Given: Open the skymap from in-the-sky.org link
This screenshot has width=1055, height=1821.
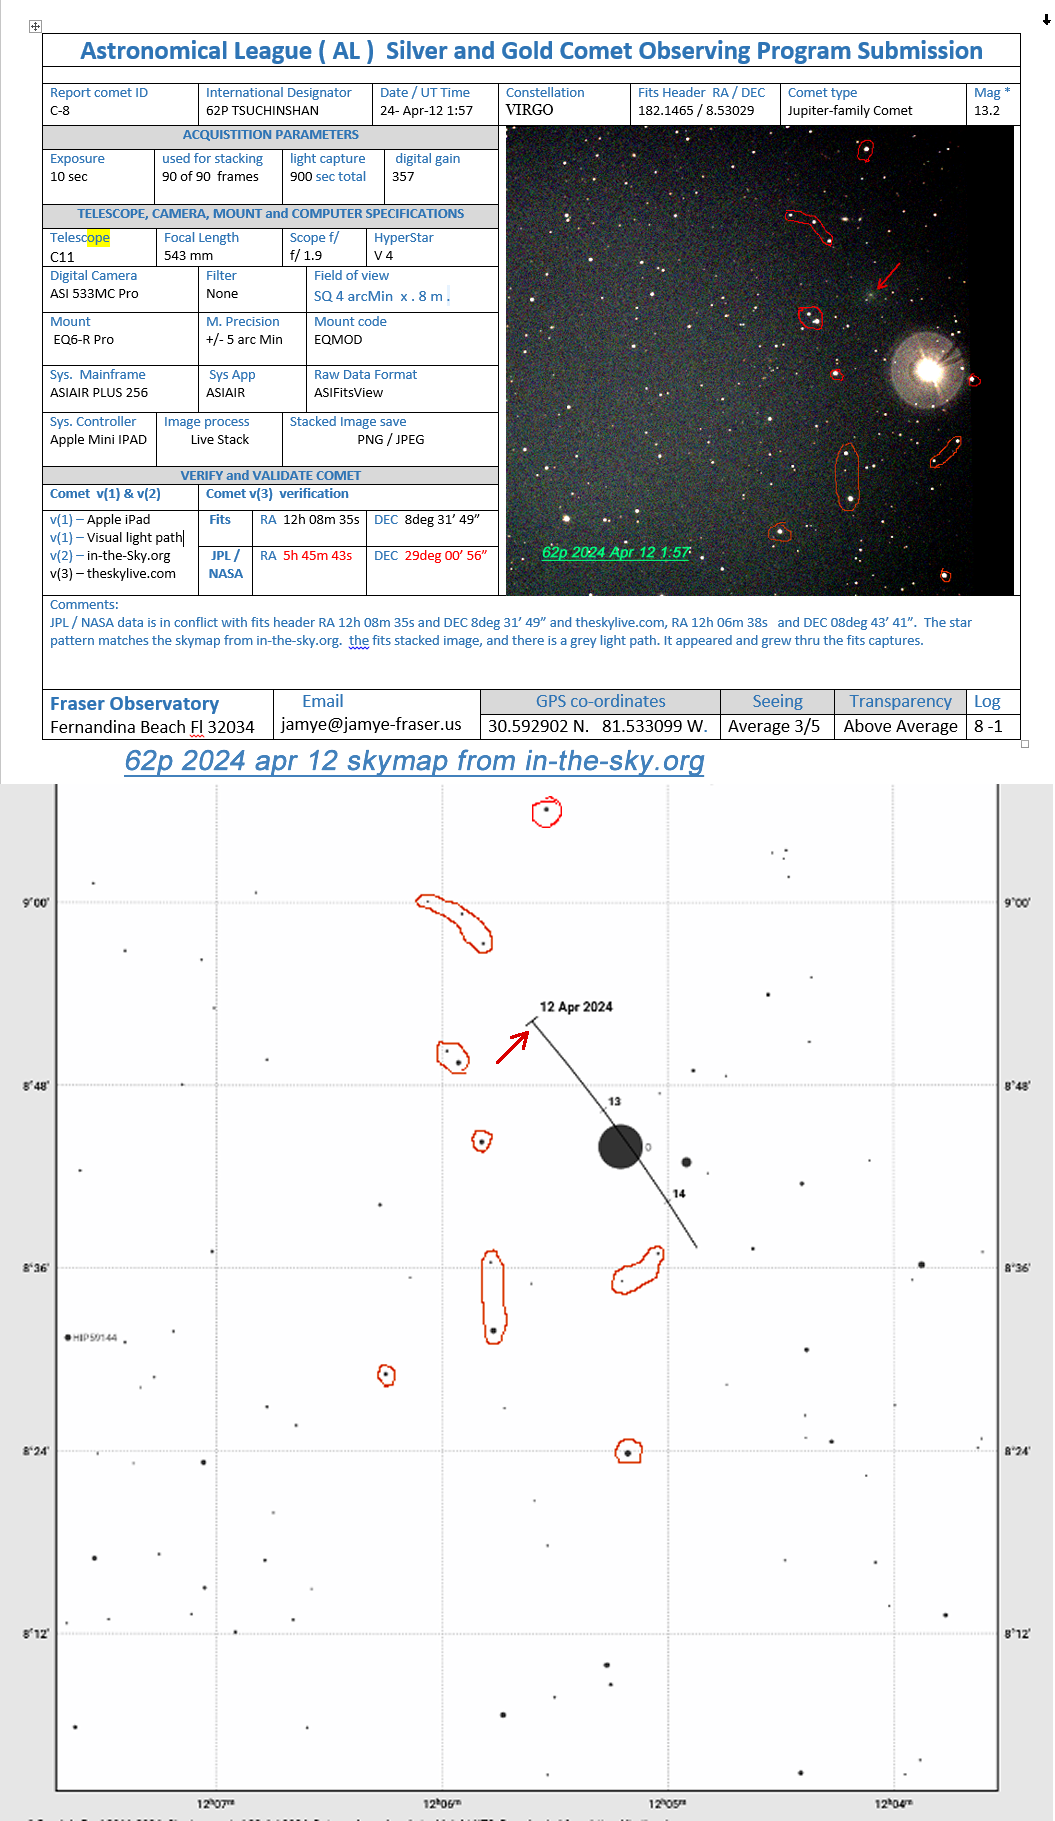Looking at the screenshot, I should click(x=414, y=761).
